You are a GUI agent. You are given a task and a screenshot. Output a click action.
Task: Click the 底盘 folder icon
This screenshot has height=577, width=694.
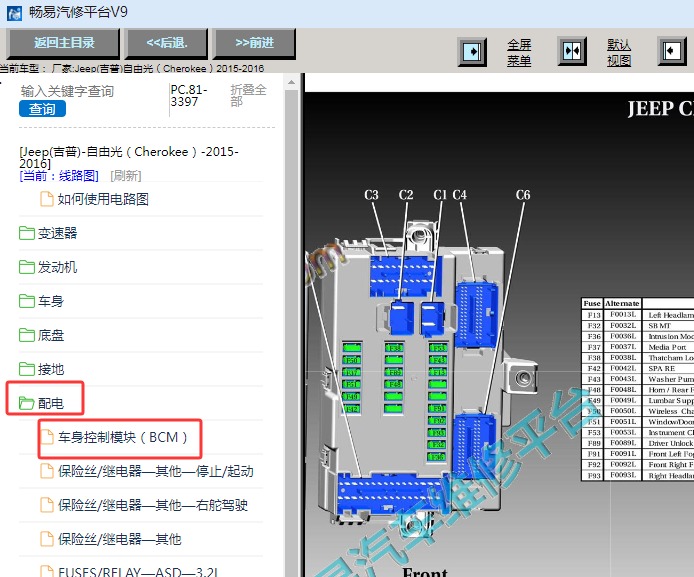[x=27, y=335]
